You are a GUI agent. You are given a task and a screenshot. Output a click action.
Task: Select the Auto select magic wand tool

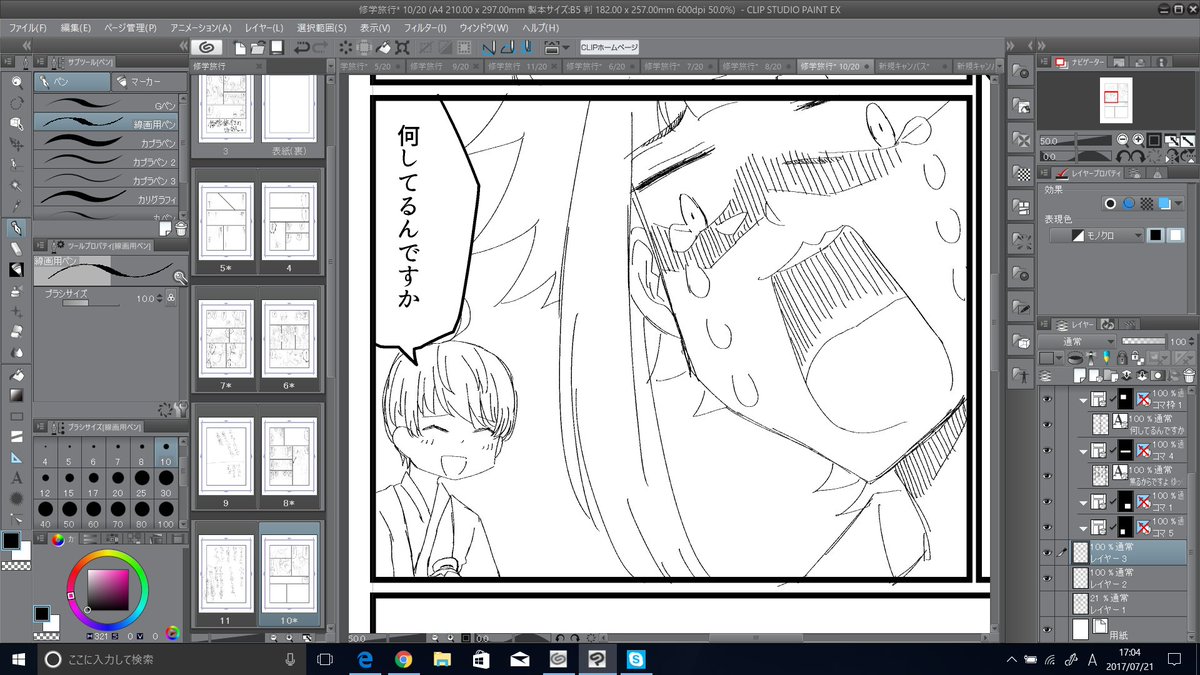click(x=16, y=186)
